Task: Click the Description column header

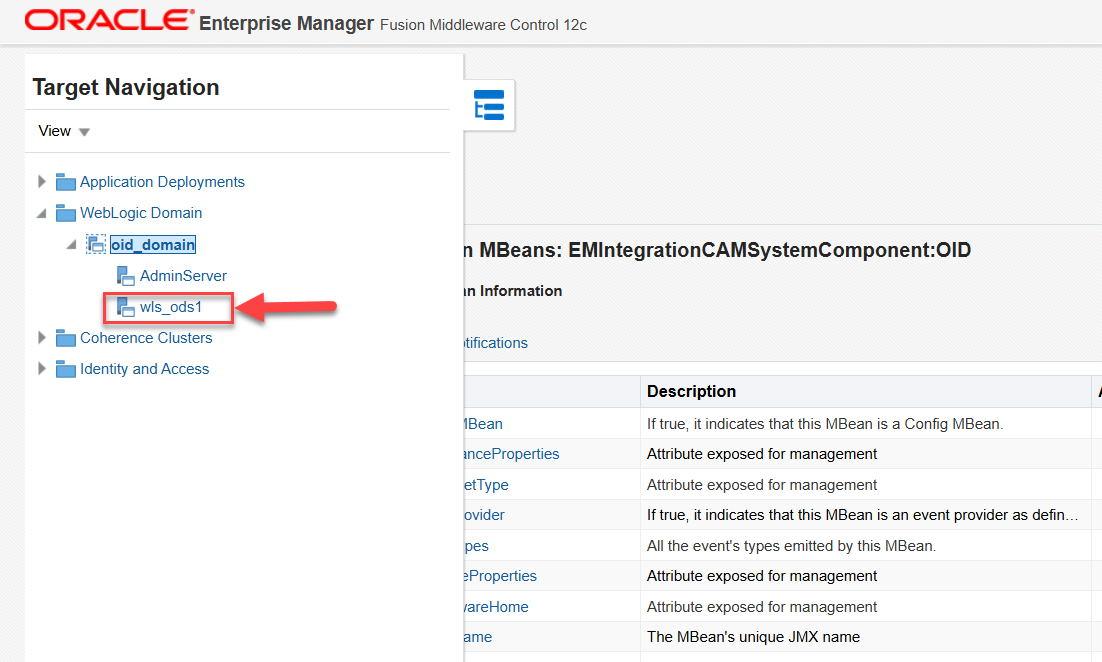Action: (x=691, y=391)
